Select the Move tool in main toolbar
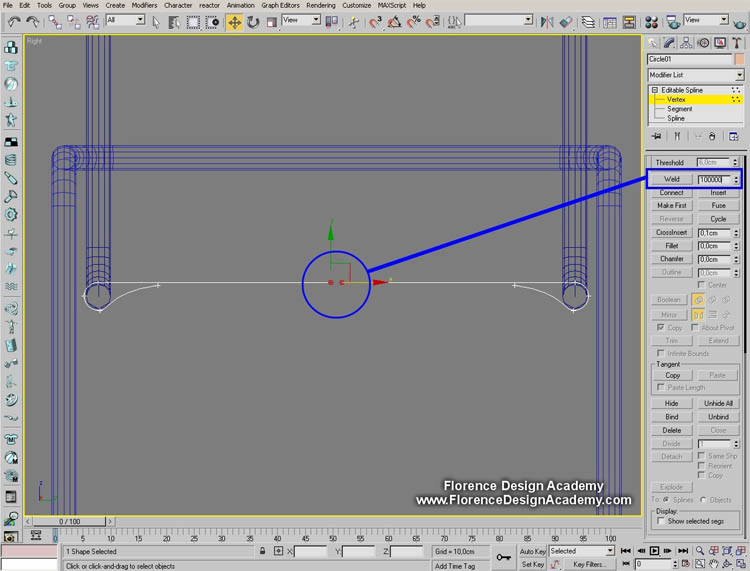 tap(234, 21)
